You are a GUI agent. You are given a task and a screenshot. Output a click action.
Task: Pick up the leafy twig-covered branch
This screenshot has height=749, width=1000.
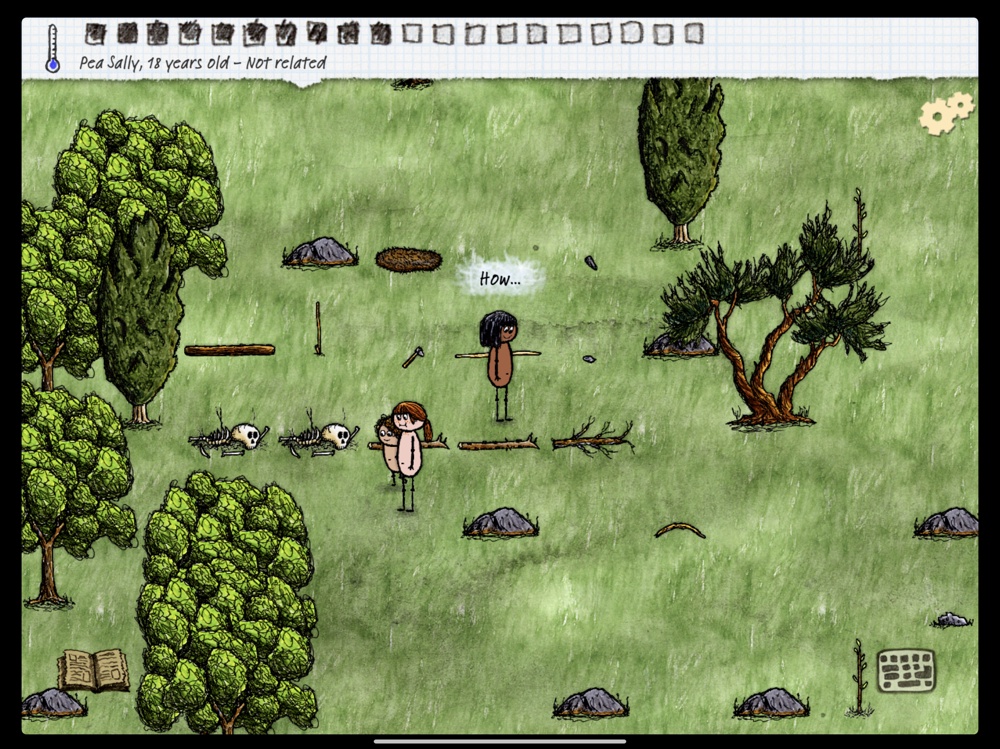click(593, 439)
